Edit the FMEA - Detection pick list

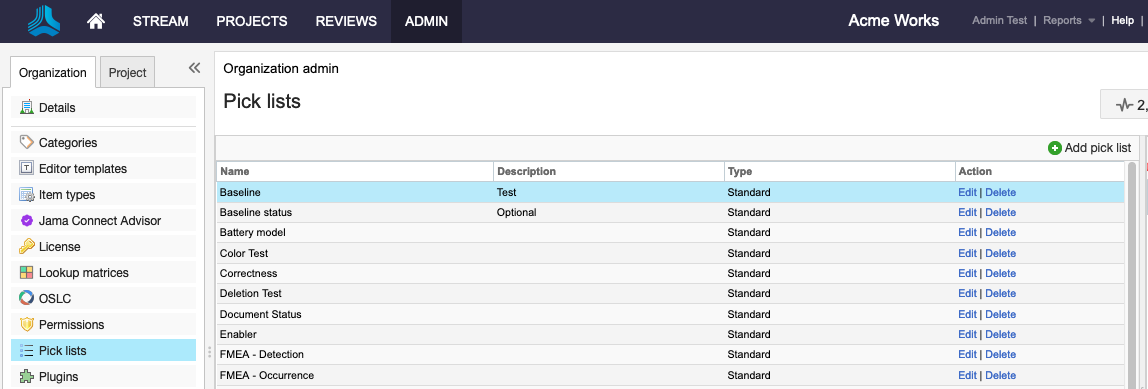(967, 354)
